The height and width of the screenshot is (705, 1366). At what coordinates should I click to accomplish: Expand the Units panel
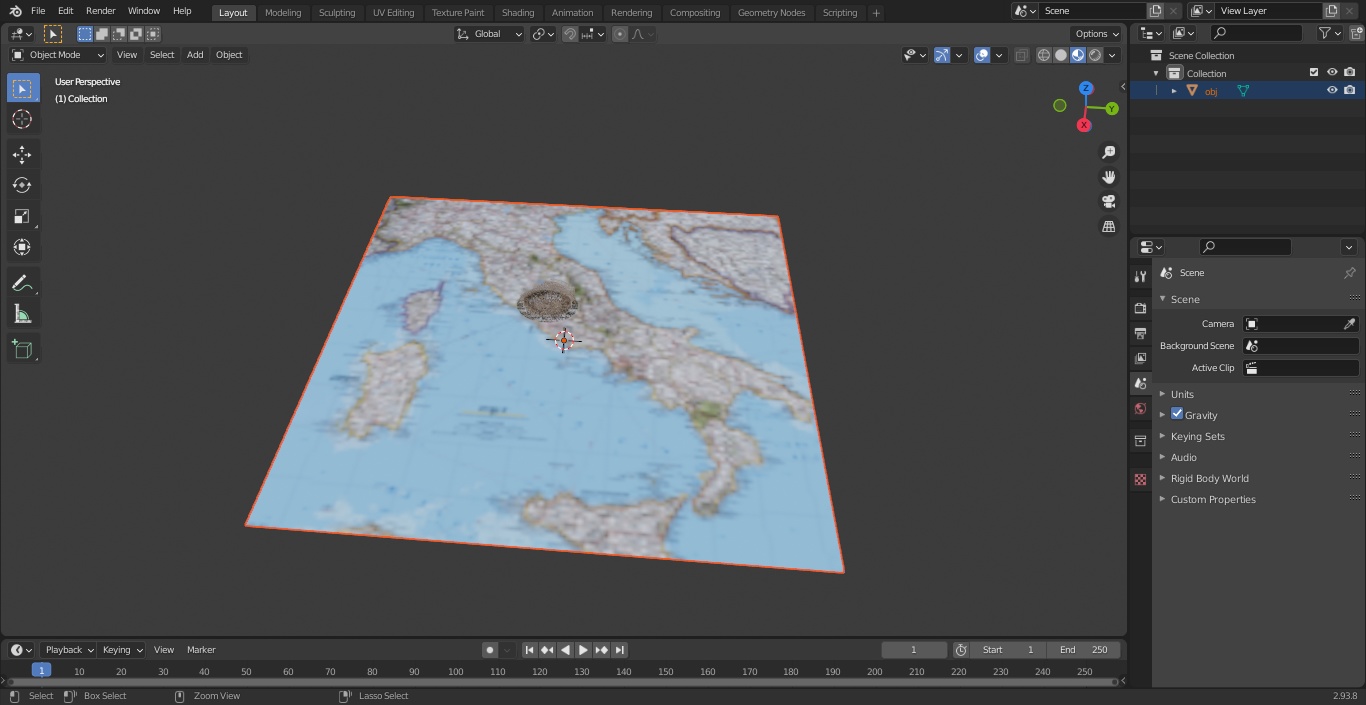[x=1182, y=394]
